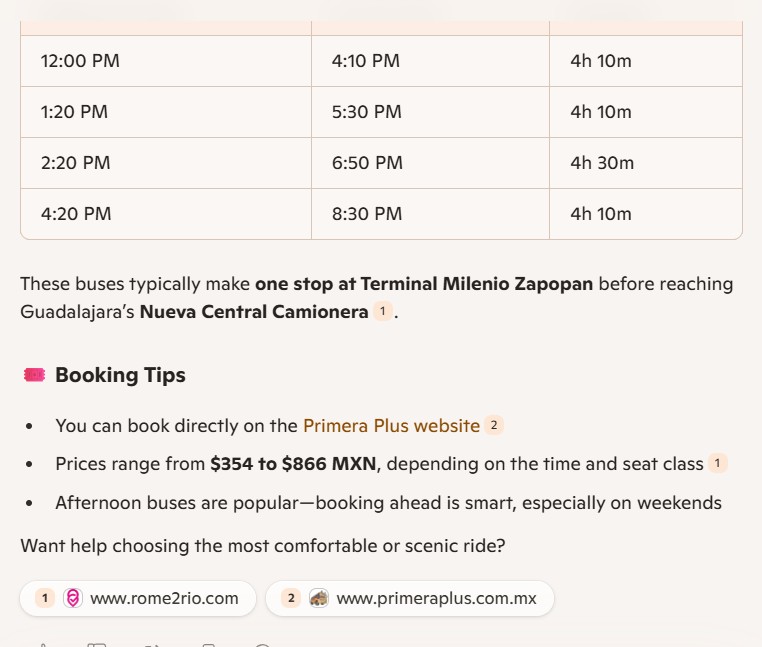Click the 4:20 PM departure cell
762x647 pixels.
(76, 214)
